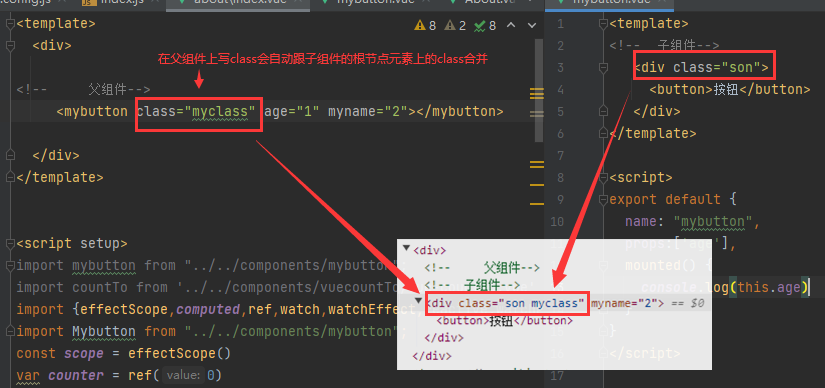Click the div class="son" line in the right editor
The image size is (825, 388).
701,67
